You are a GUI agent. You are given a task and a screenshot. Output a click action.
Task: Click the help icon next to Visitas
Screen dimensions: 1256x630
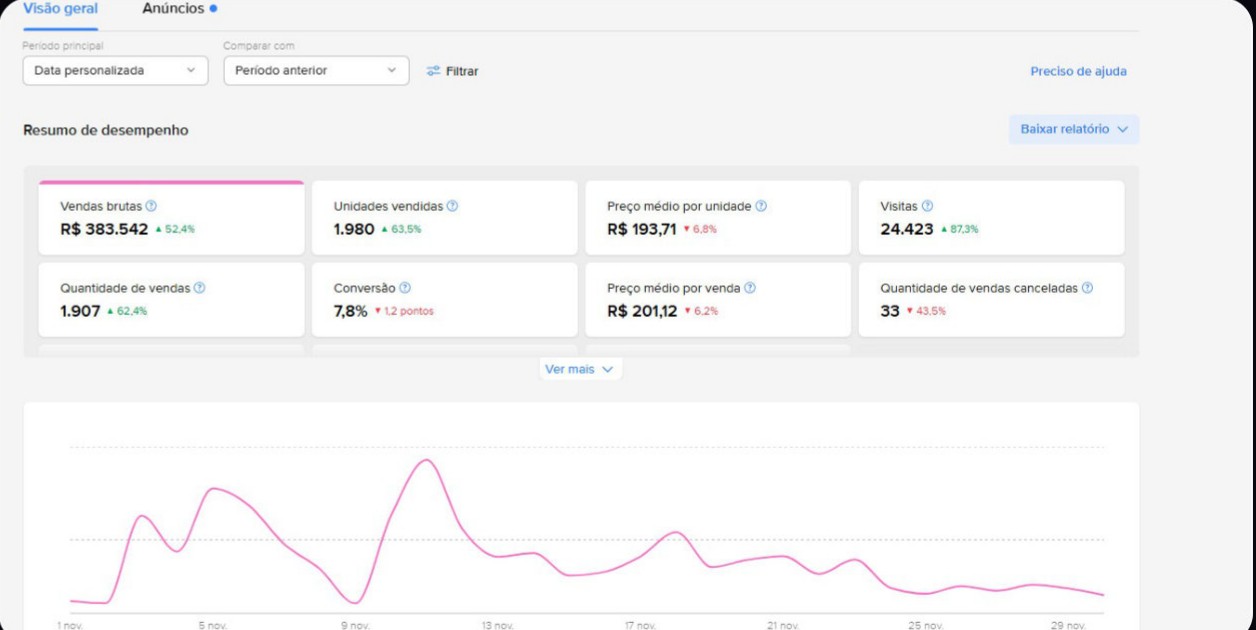point(927,206)
